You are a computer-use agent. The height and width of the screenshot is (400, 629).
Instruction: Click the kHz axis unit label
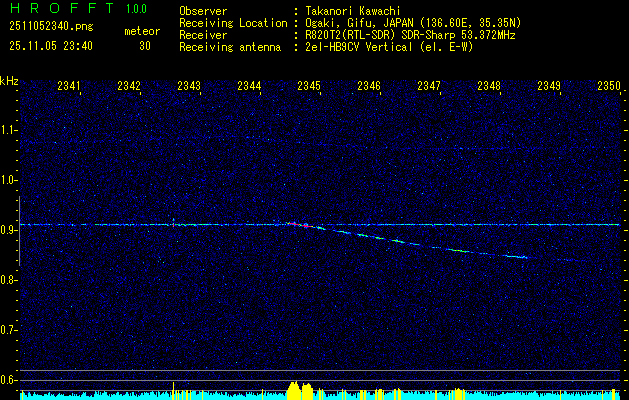pyautogui.click(x=9, y=80)
